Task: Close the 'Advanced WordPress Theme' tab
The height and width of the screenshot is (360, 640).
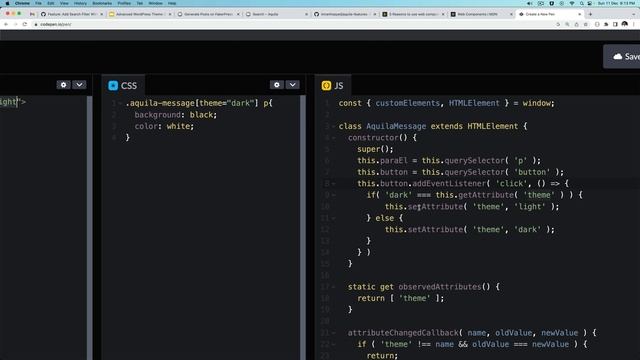Action: click(170, 14)
